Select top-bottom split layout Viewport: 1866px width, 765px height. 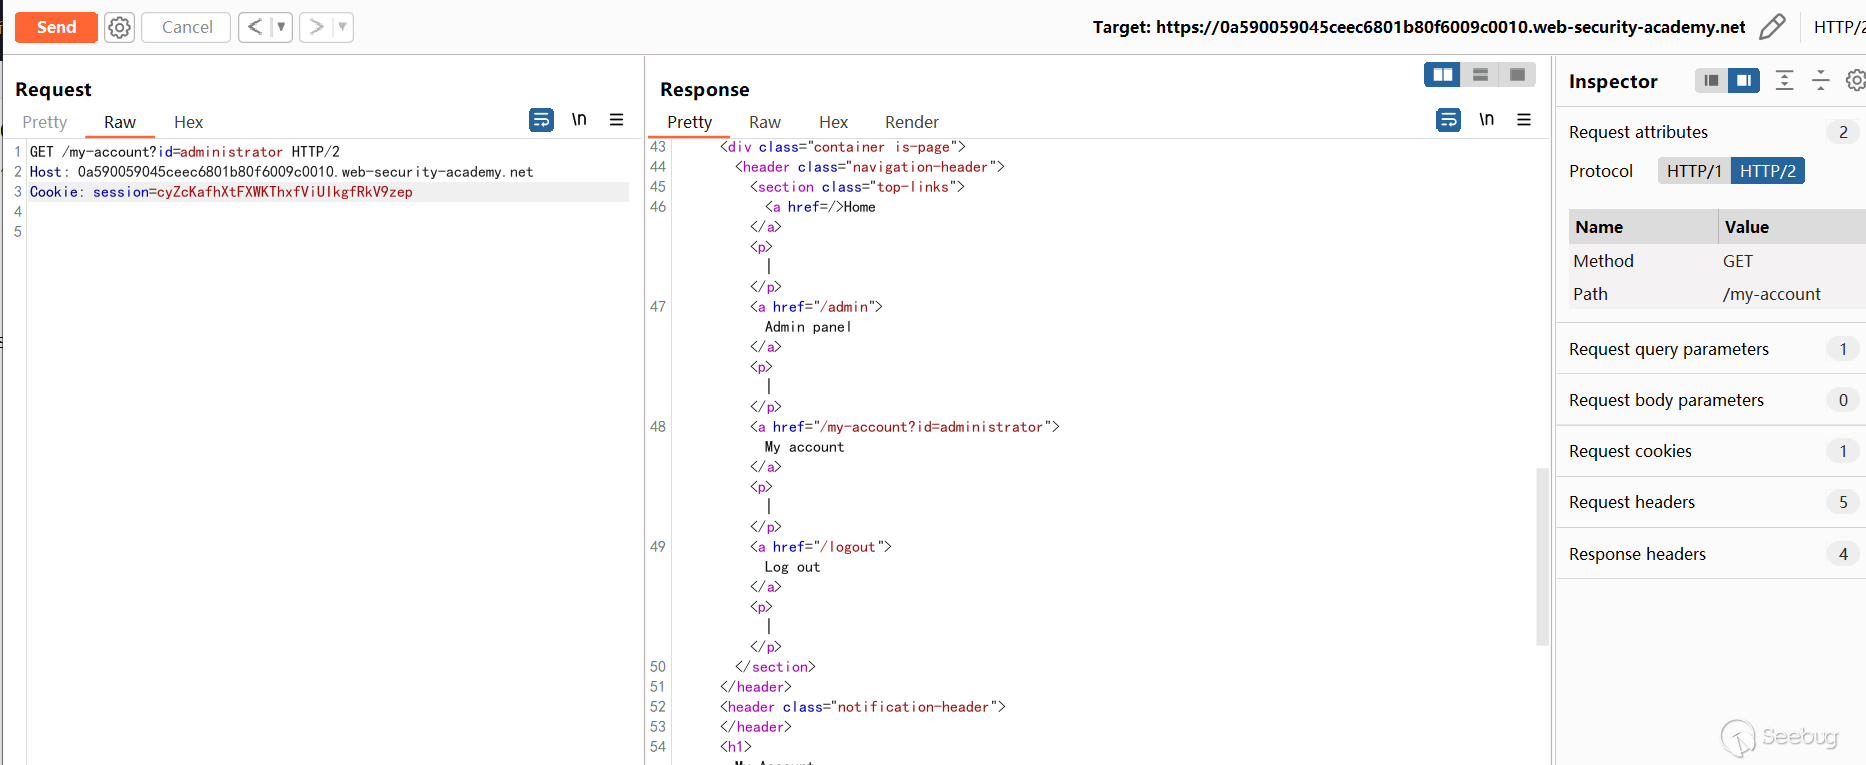tap(1480, 75)
